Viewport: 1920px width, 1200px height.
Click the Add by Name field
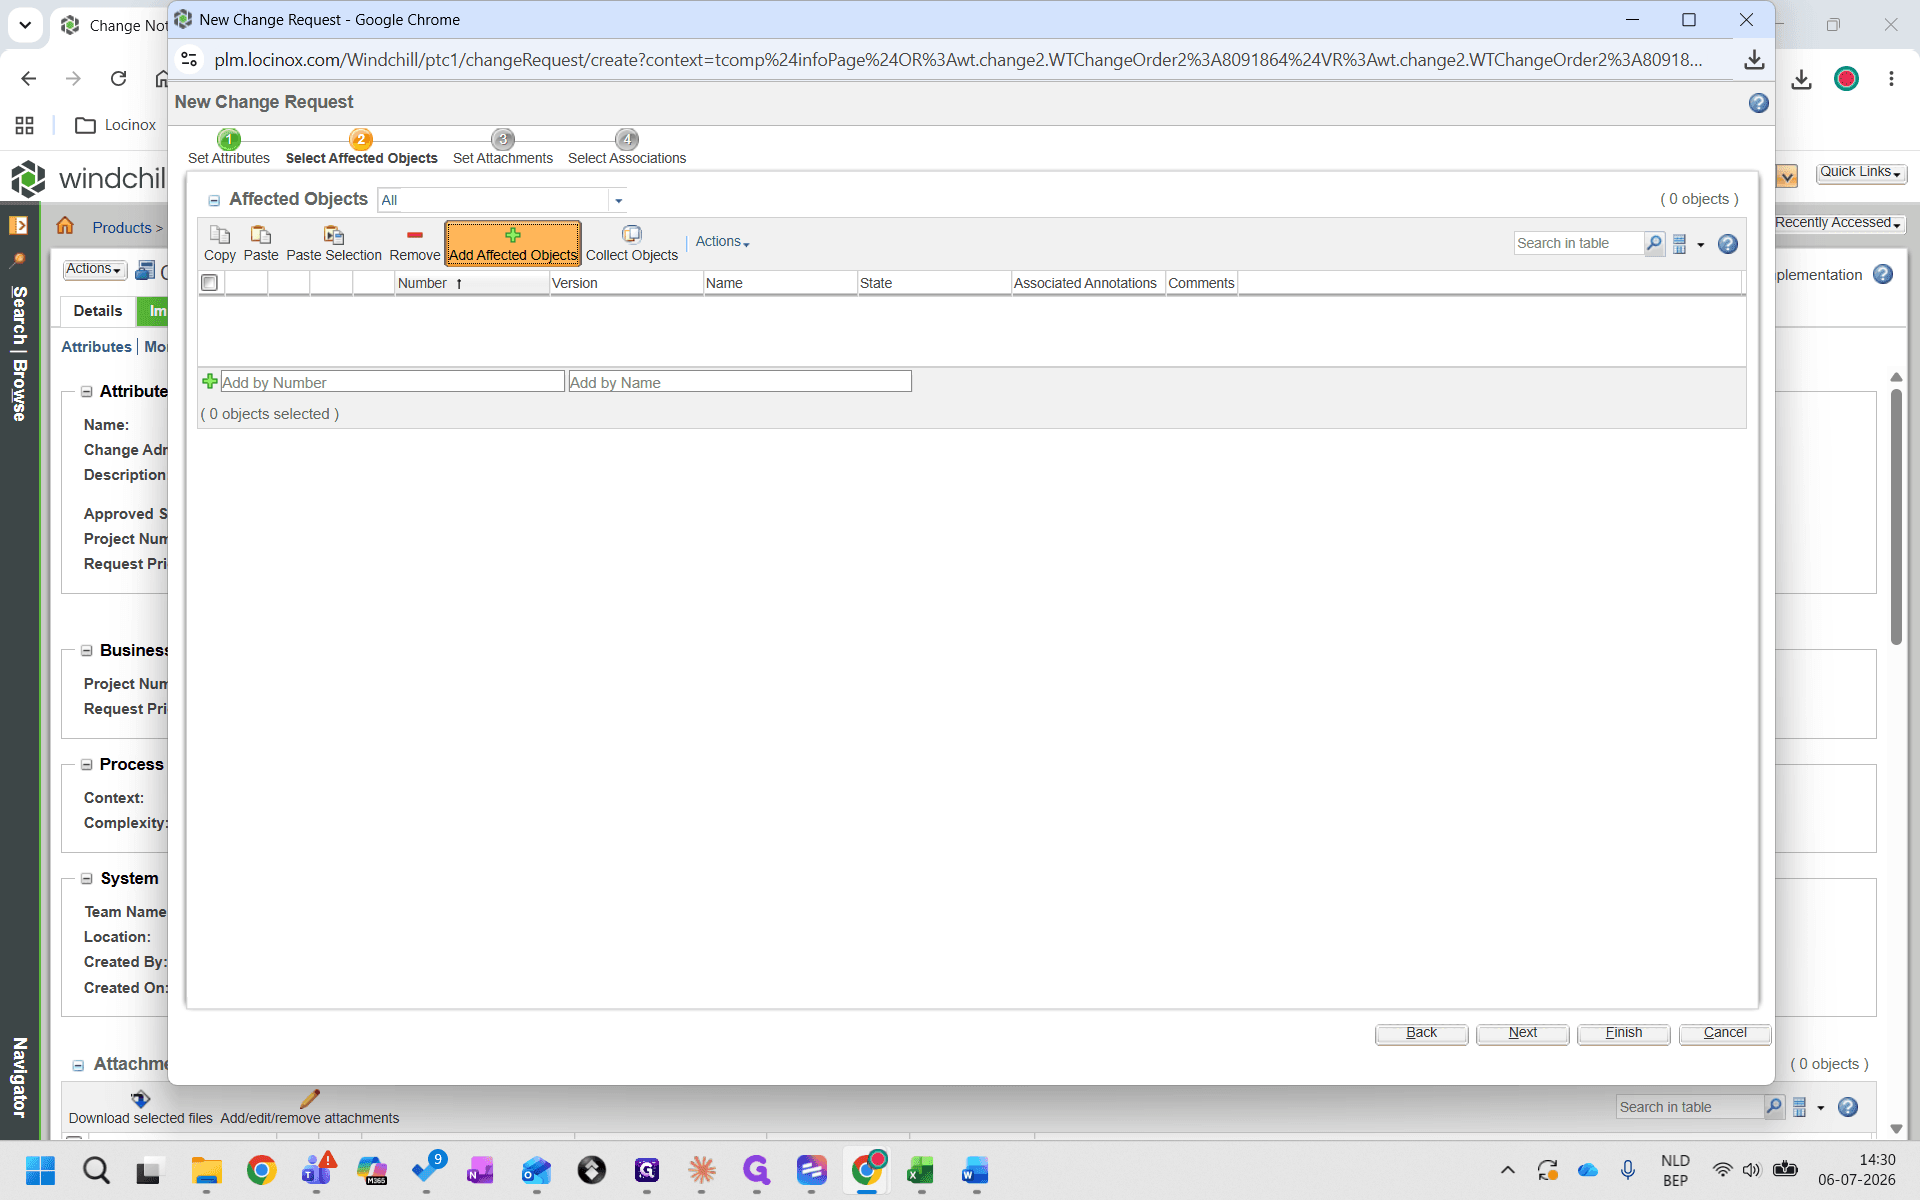coord(740,382)
